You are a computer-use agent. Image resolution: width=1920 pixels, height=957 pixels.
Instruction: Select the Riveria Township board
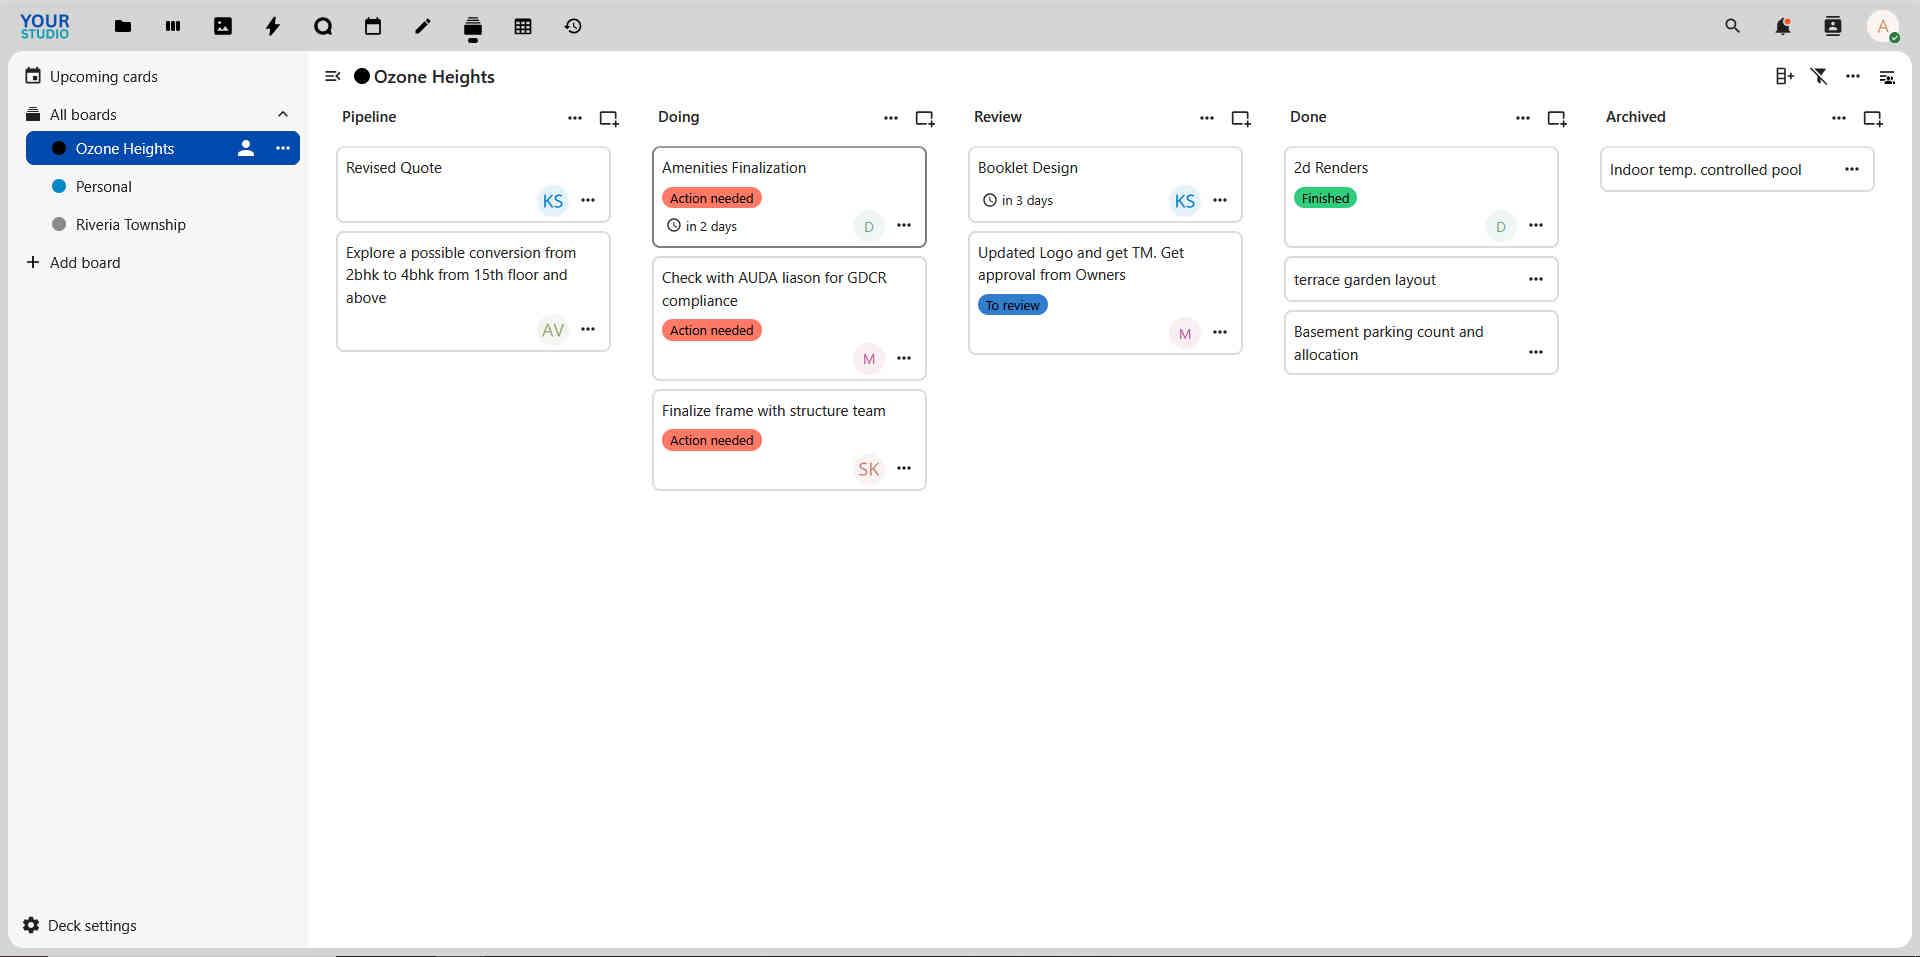click(x=162, y=225)
